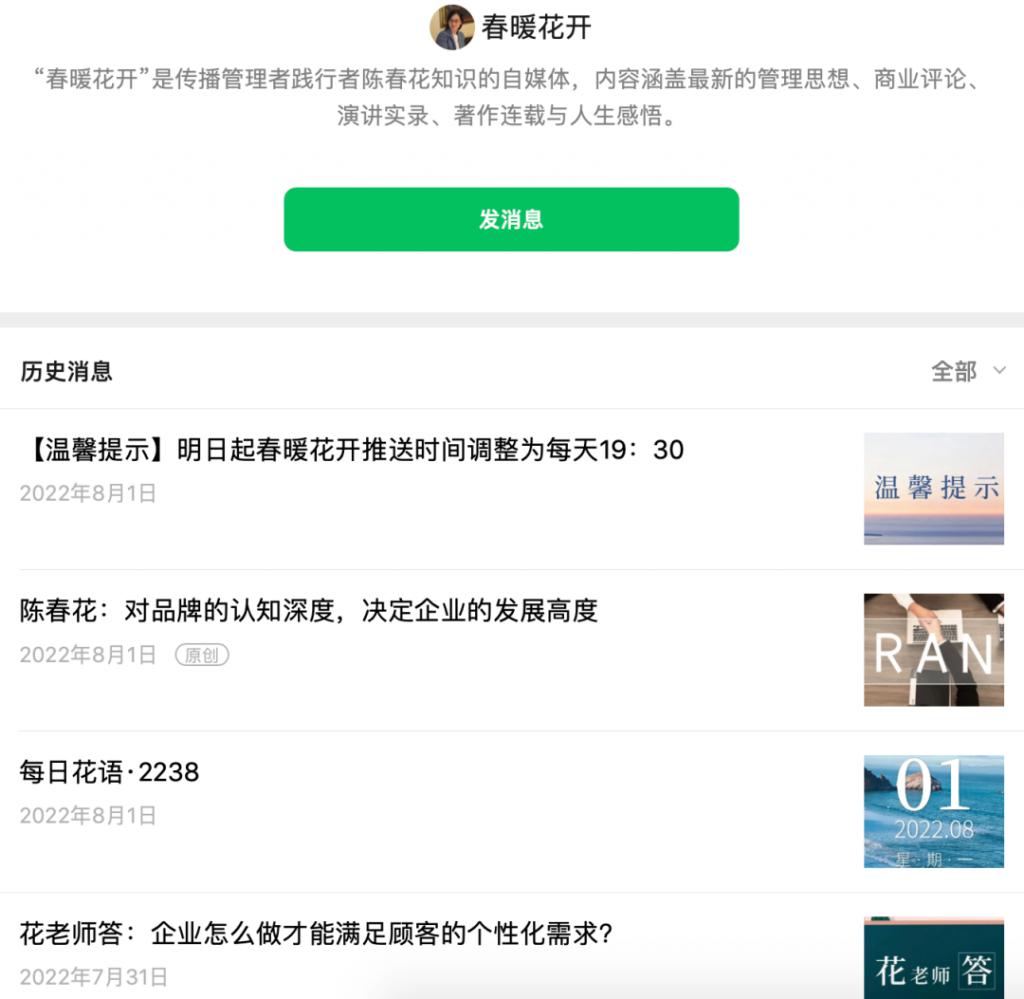Viewport: 1024px width, 999px height.
Task: Open 花老师答 personalized needs article
Action: pyautogui.click(x=316, y=934)
